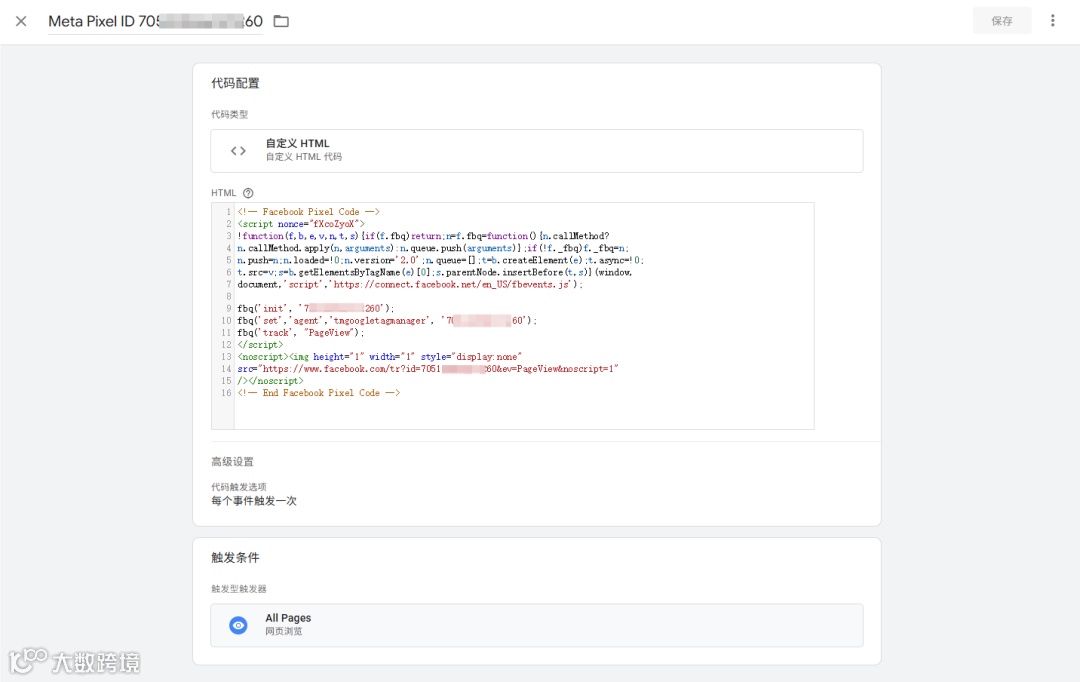Open the HTML help question mark icon
This screenshot has width=1080, height=682.
(x=248, y=193)
